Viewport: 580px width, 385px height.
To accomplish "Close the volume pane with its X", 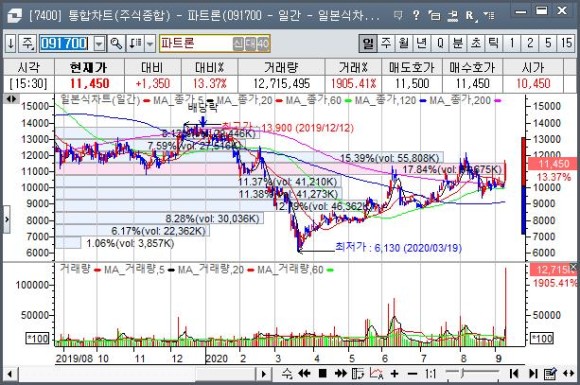I will [573, 267].
